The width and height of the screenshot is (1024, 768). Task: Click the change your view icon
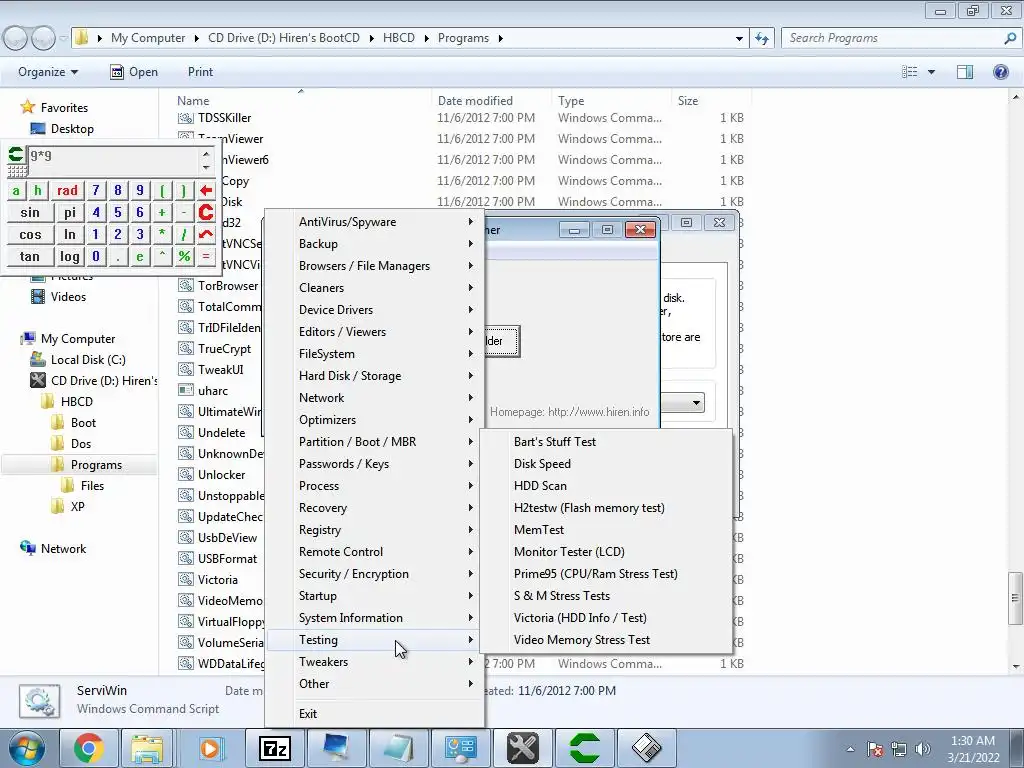(x=910, y=72)
